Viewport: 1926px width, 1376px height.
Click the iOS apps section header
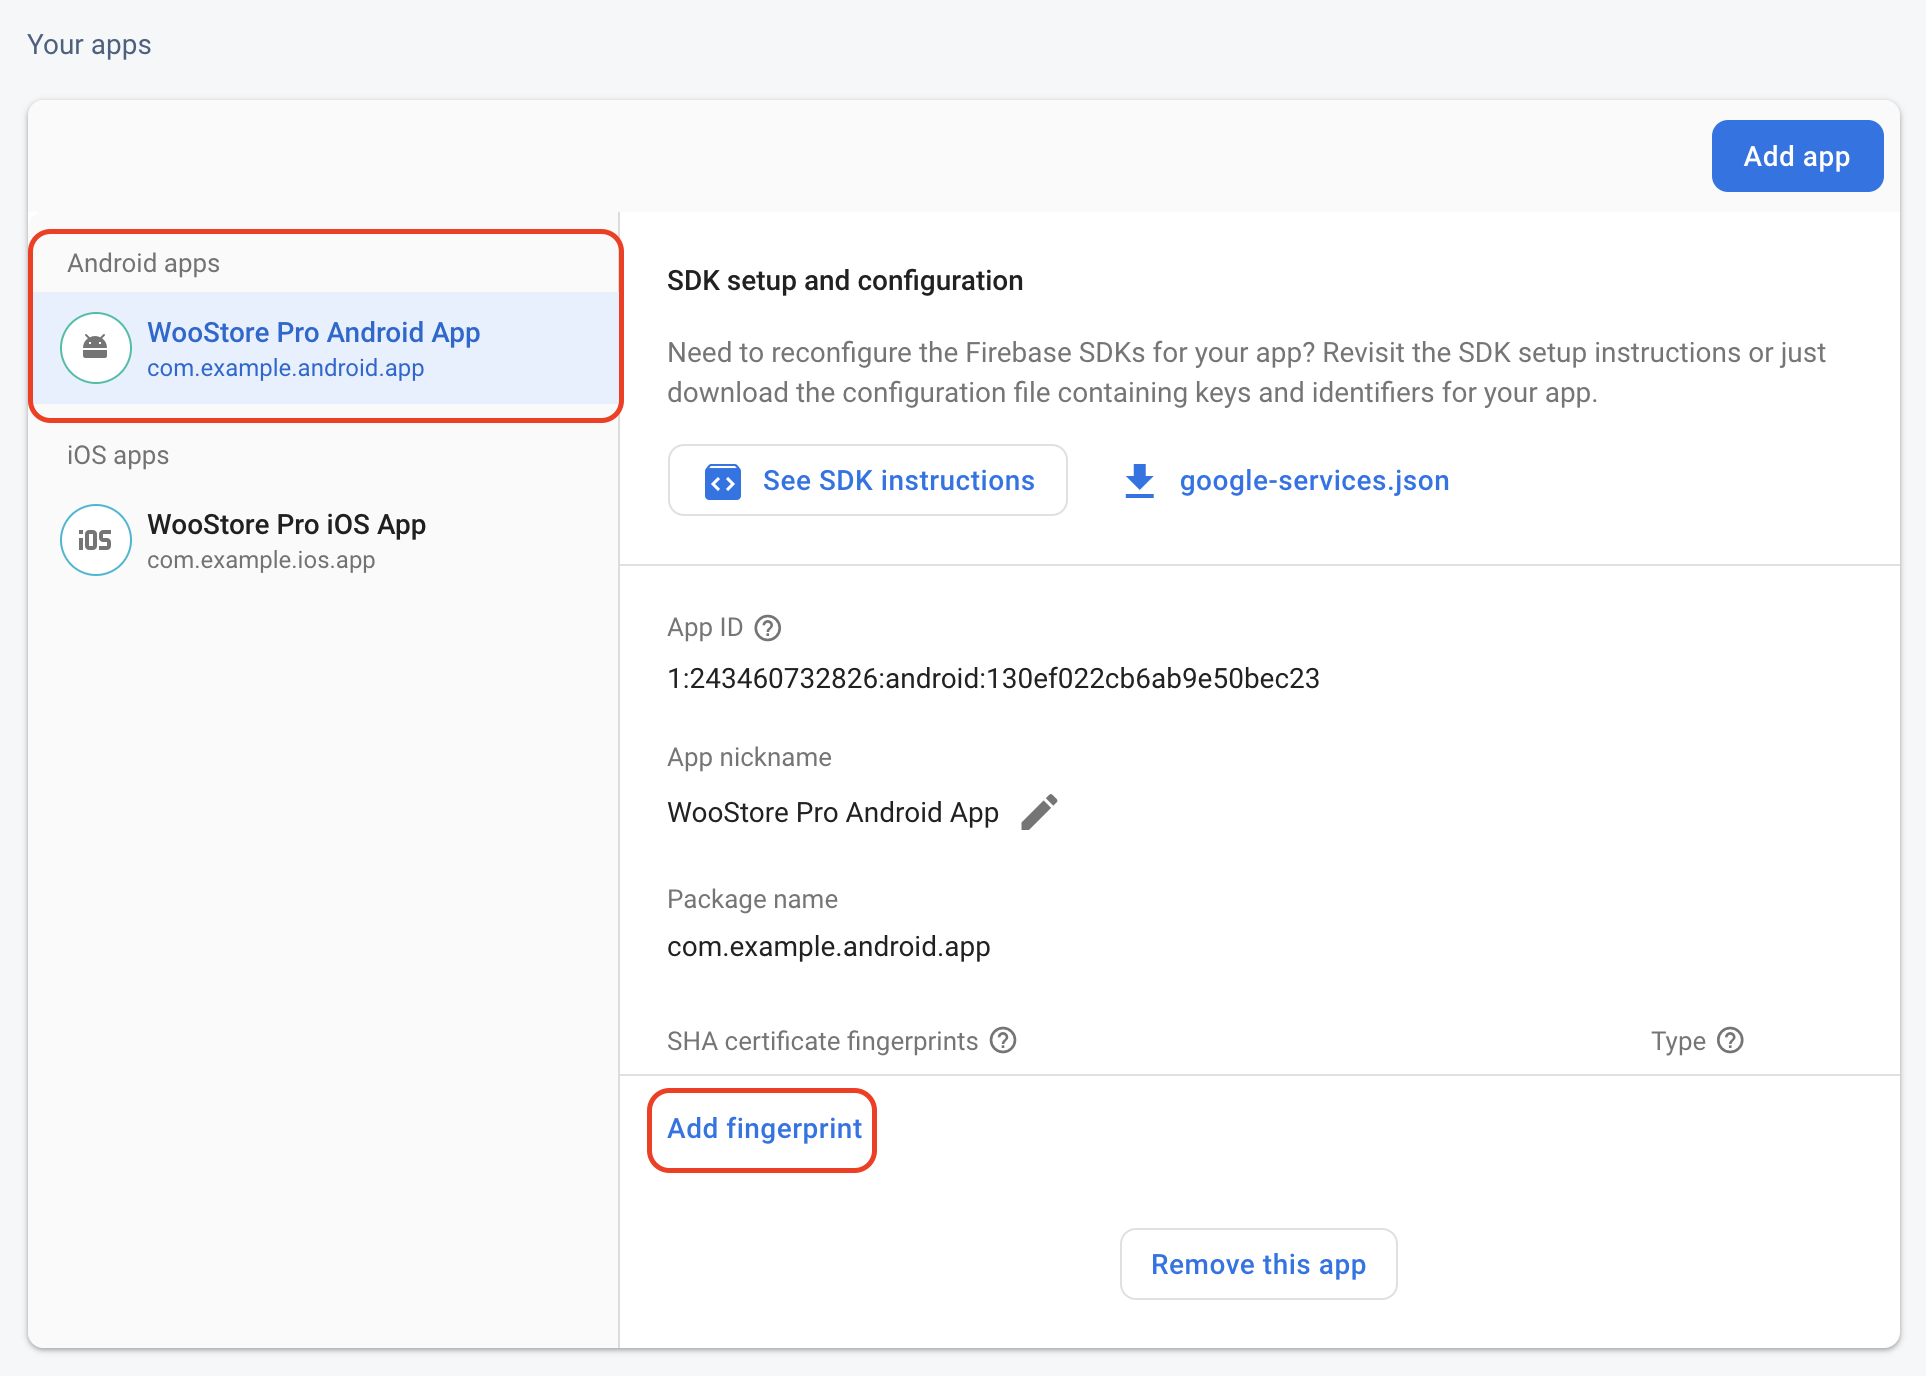pos(117,455)
